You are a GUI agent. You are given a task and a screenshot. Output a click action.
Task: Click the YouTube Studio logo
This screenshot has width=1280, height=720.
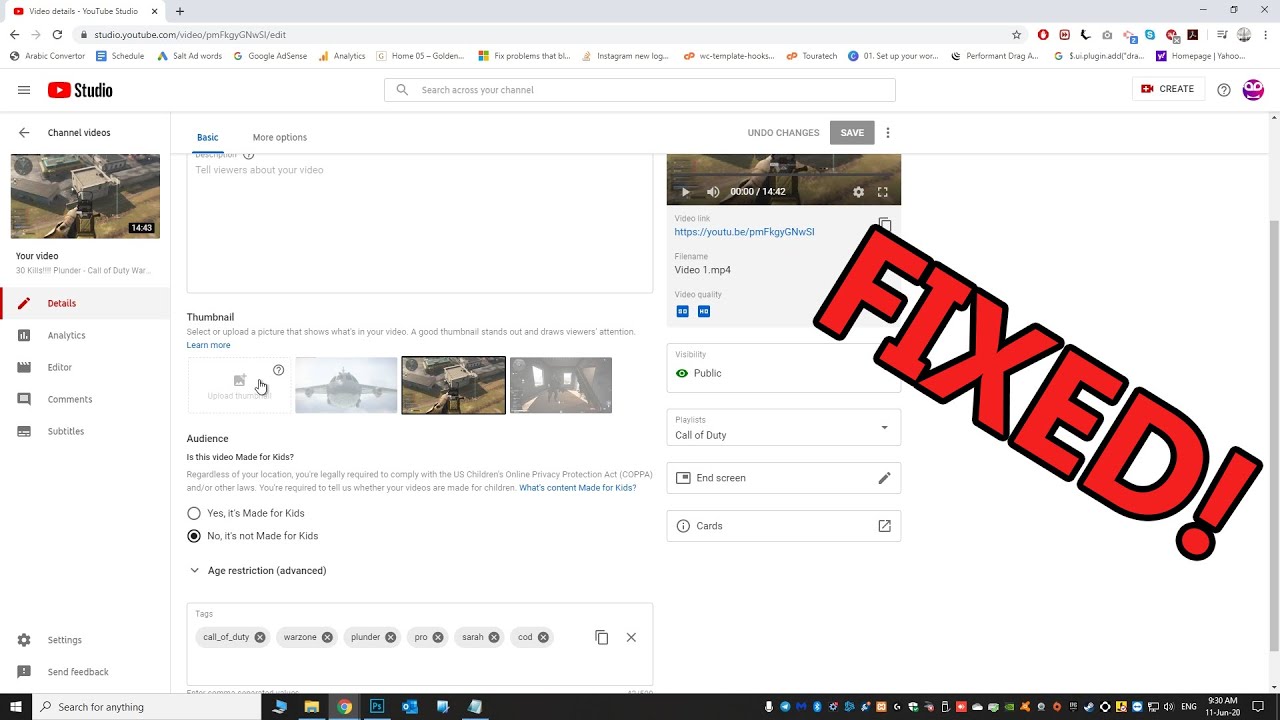(x=80, y=90)
